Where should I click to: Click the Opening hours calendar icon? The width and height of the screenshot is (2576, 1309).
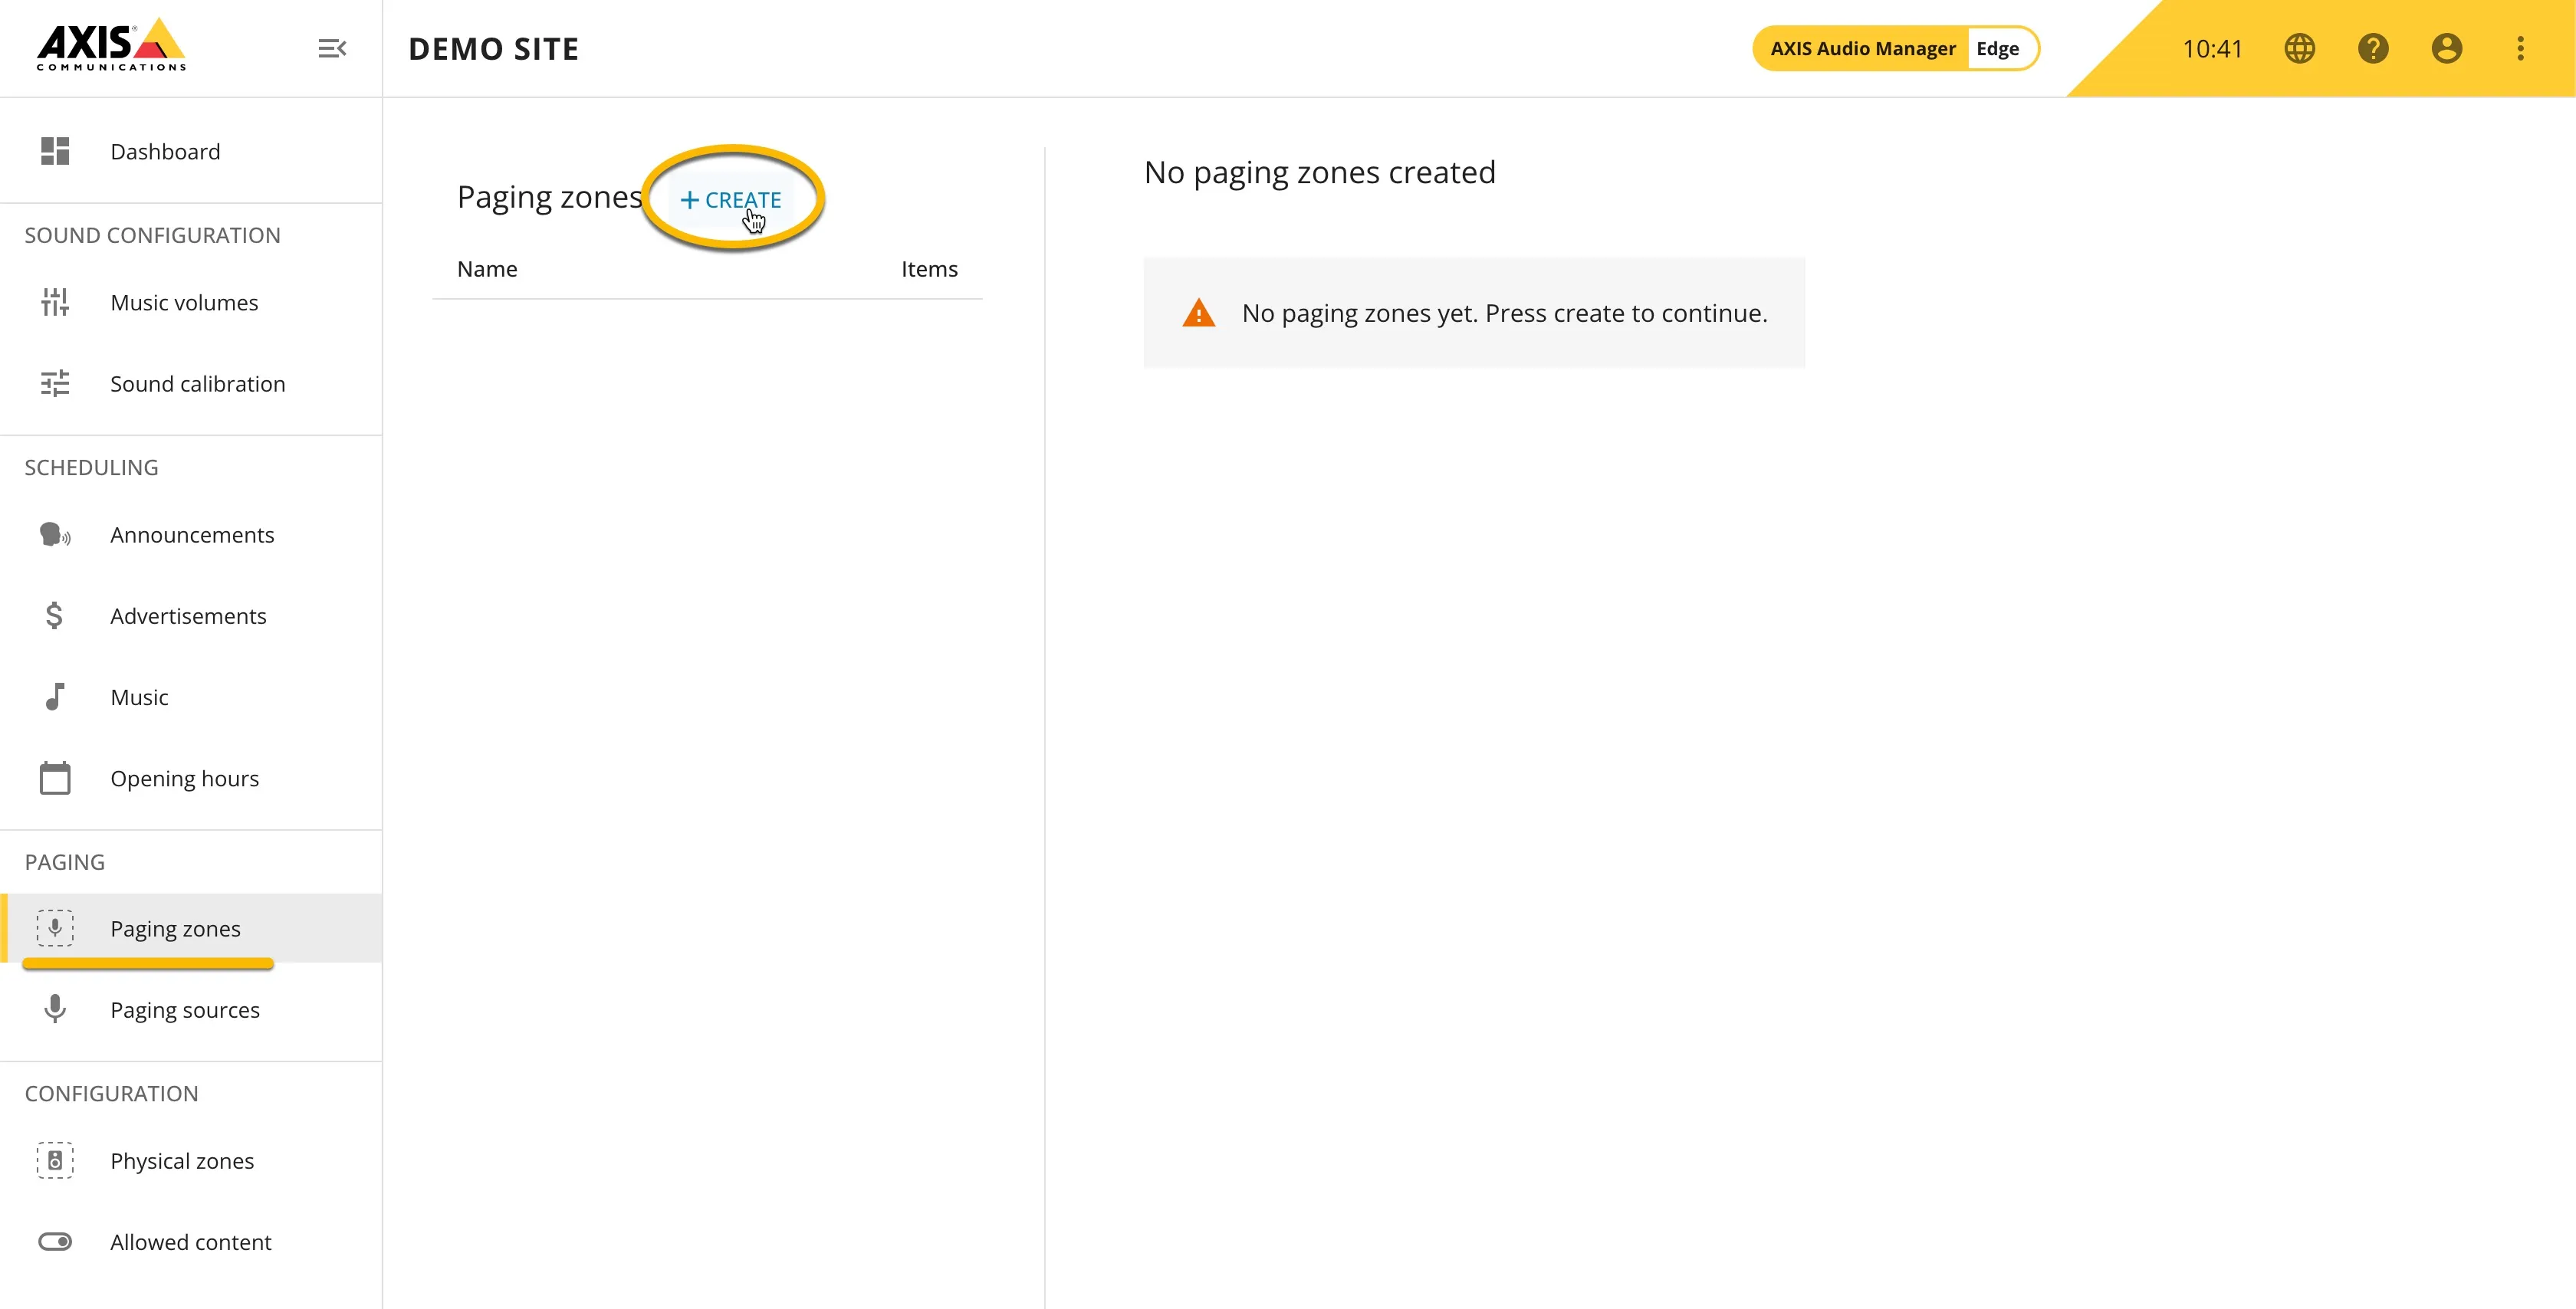55,778
